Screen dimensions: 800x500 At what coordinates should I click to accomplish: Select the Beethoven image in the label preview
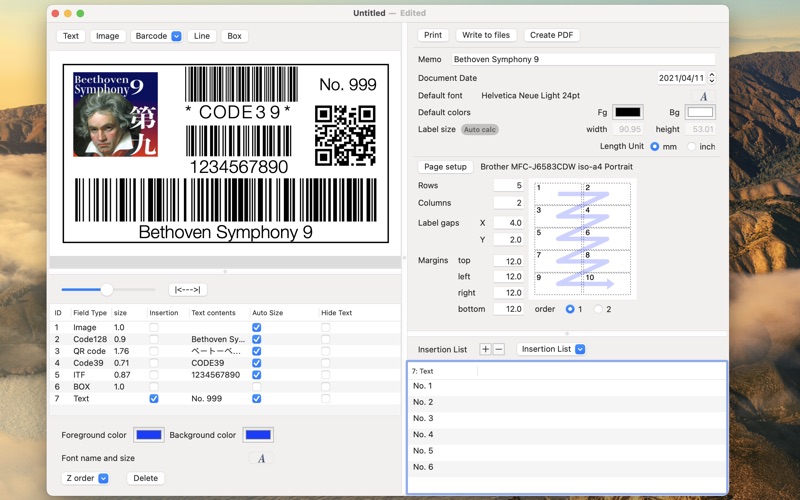pos(115,114)
